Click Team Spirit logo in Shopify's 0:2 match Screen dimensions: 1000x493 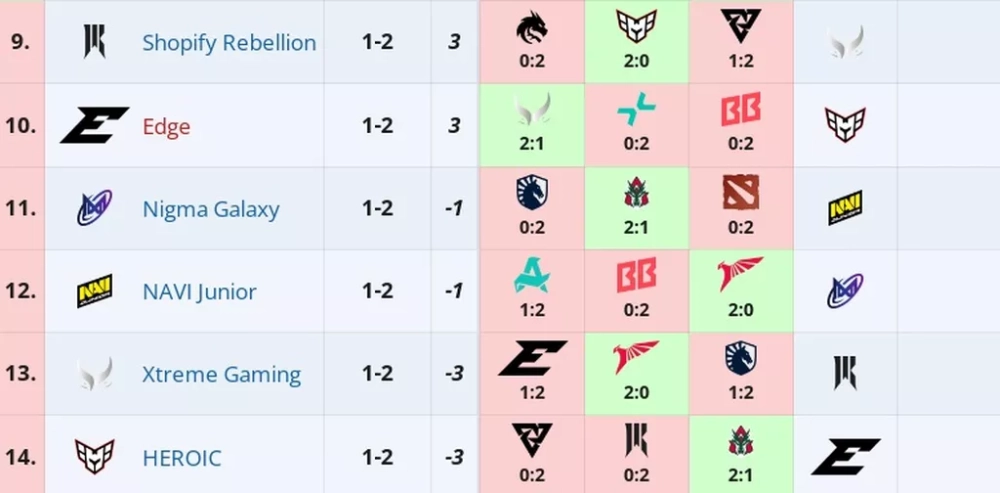(x=532, y=29)
